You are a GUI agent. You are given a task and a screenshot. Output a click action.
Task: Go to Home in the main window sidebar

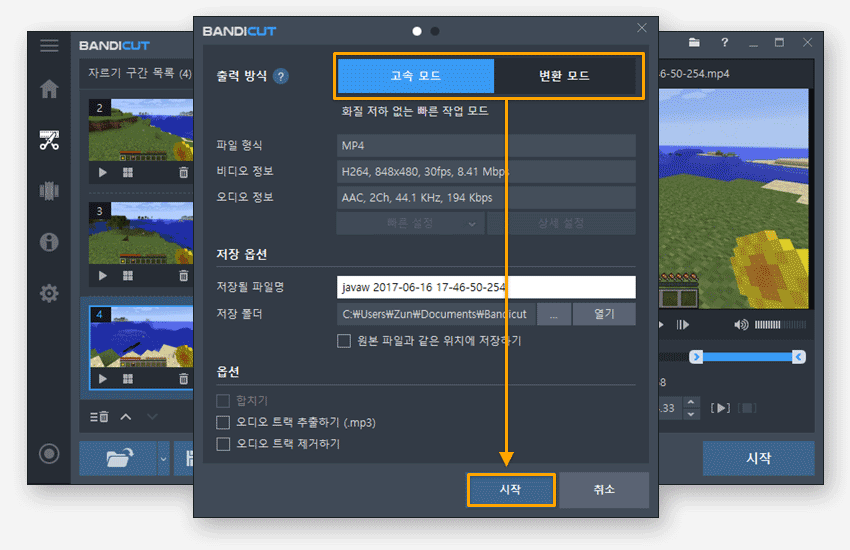(49, 88)
